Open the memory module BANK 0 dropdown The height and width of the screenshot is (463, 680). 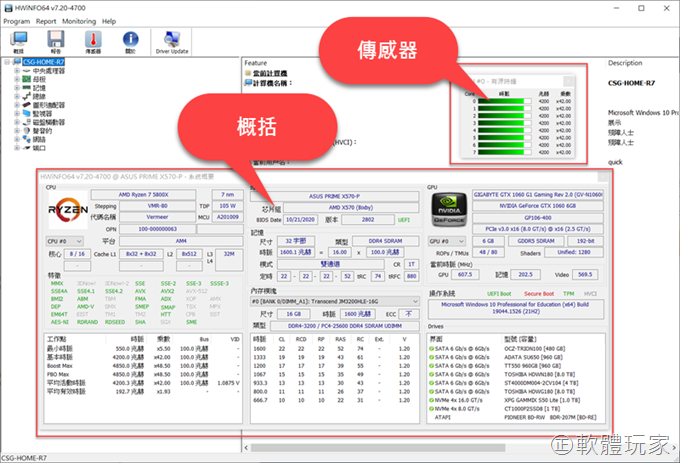pyautogui.click(x=336, y=300)
